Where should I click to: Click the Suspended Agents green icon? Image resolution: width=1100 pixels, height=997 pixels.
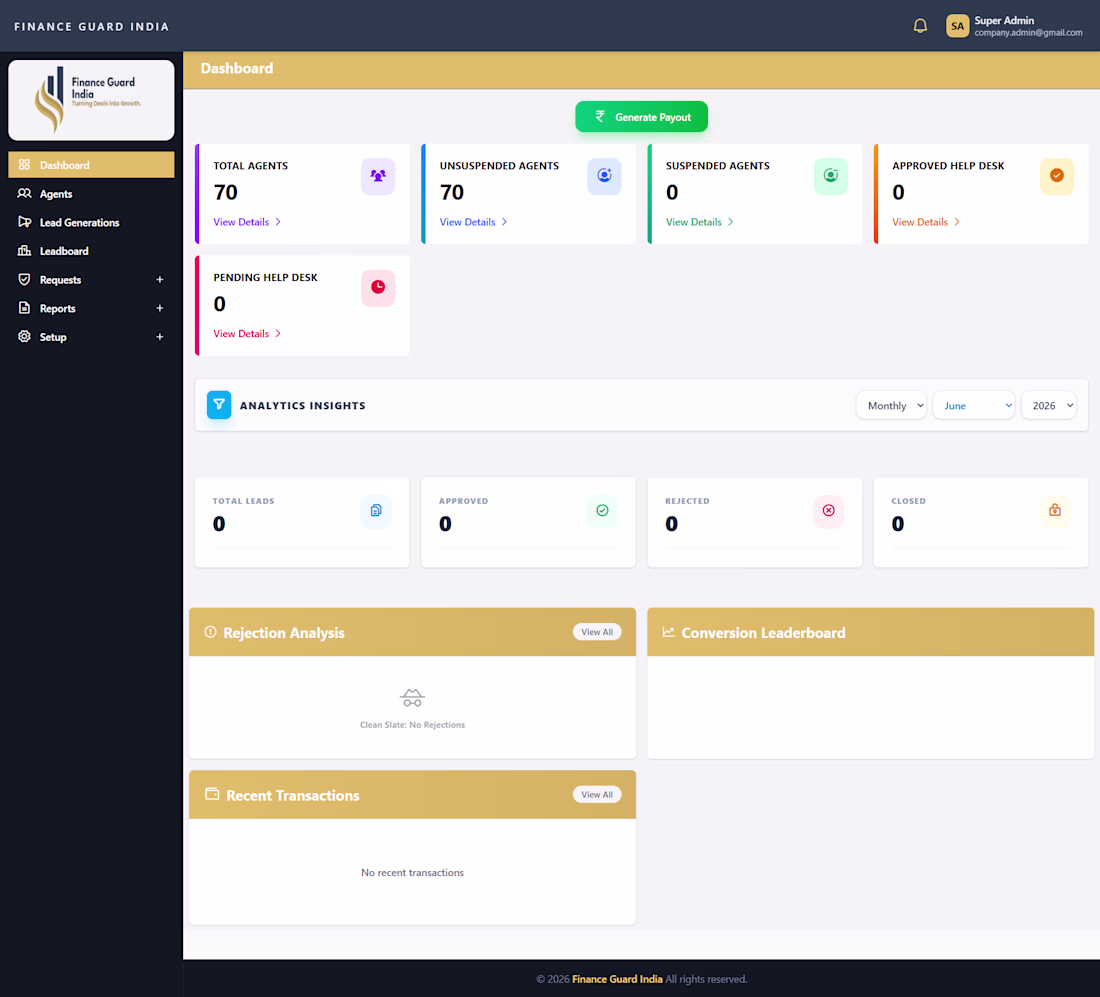(831, 176)
